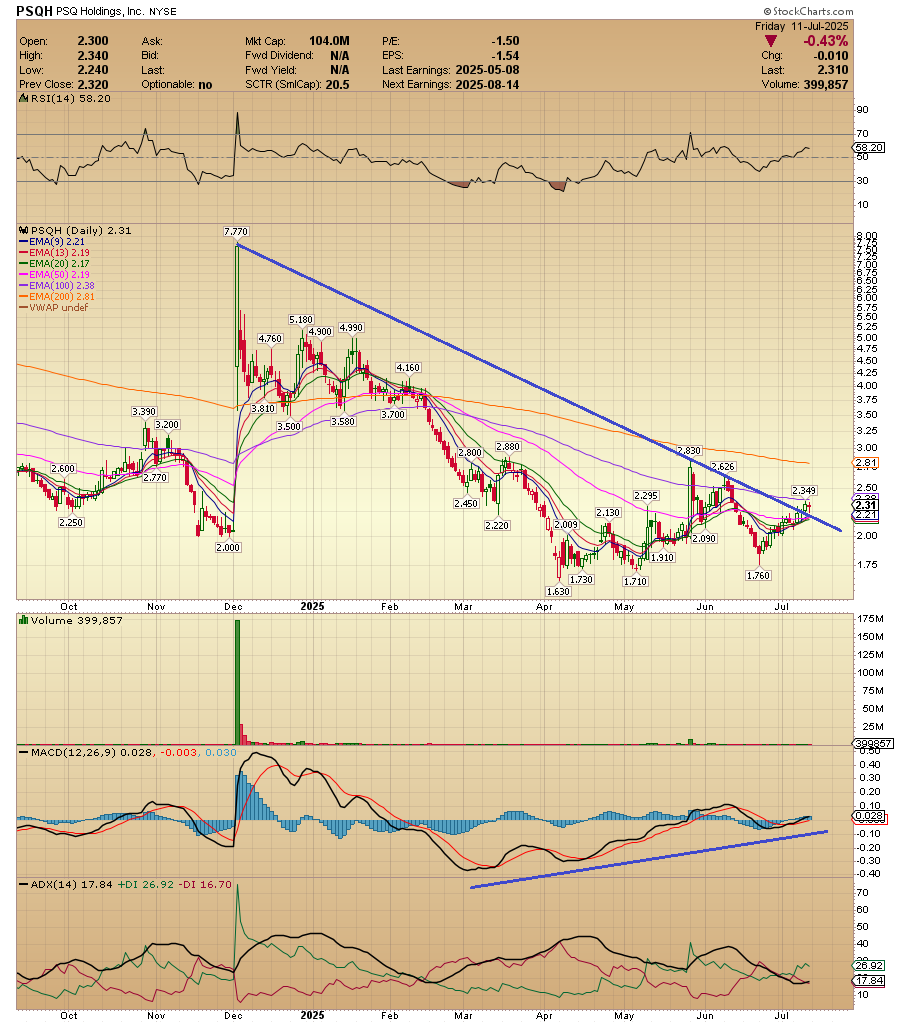Click the Volume 399,857 panel label
The height and width of the screenshot is (1023, 900).
pyautogui.click(x=76, y=620)
